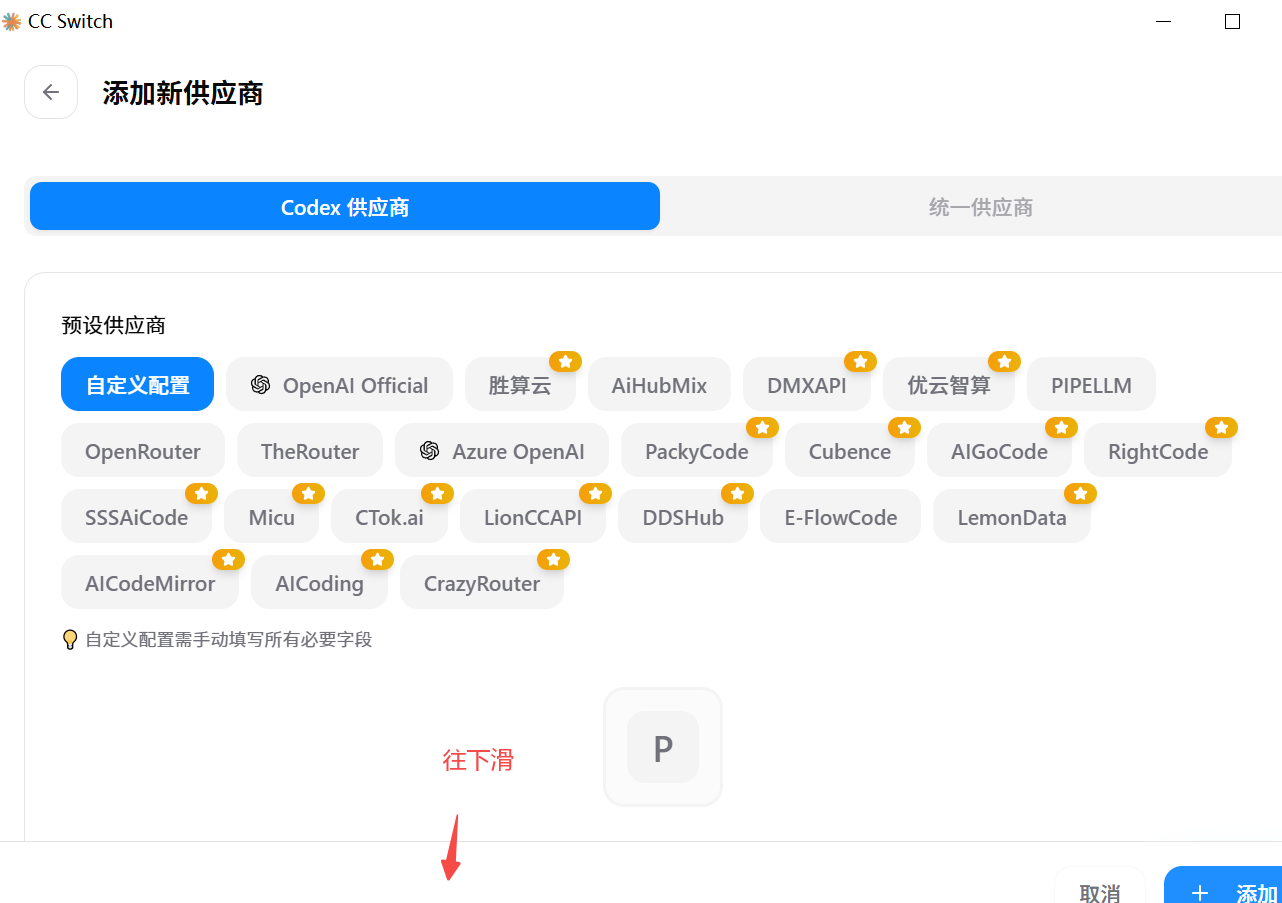The image size is (1282, 903).
Task: Pick the CTok.ai preset
Action: [389, 516]
